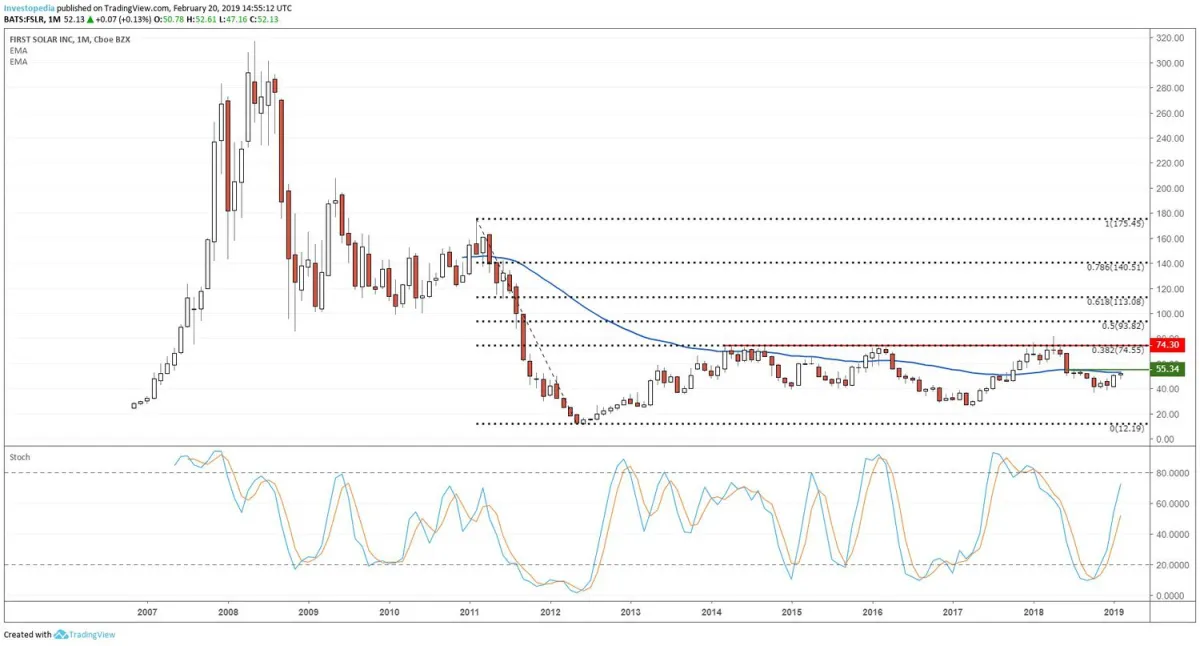Click the 2016 year label on time axis
1200x646 pixels.
point(872,611)
